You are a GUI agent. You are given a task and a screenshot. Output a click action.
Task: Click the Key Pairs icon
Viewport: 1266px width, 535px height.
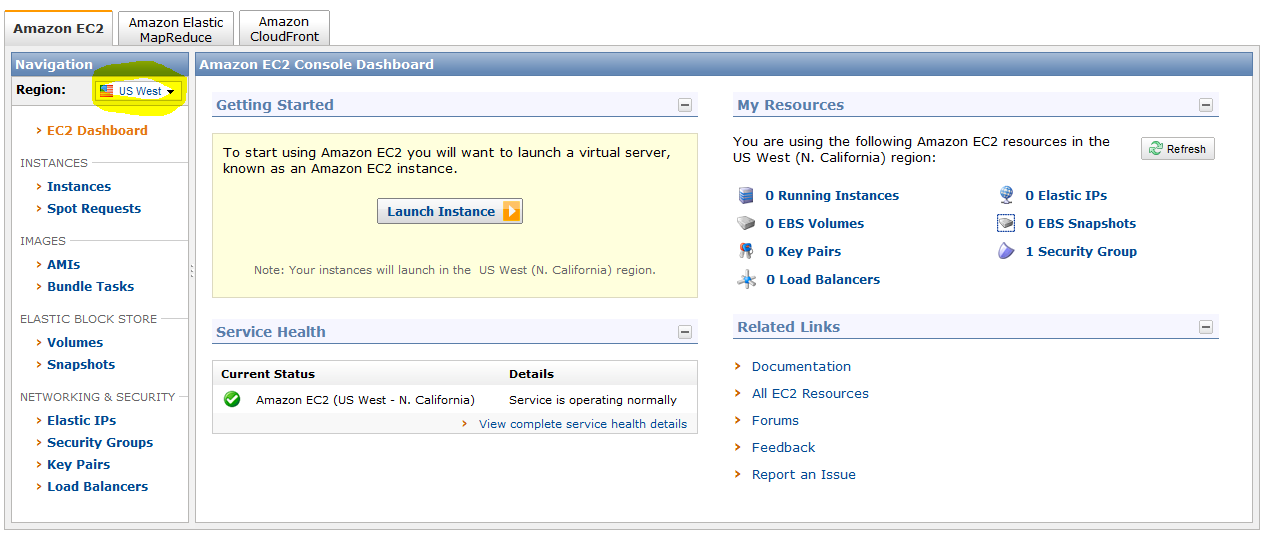coord(746,252)
